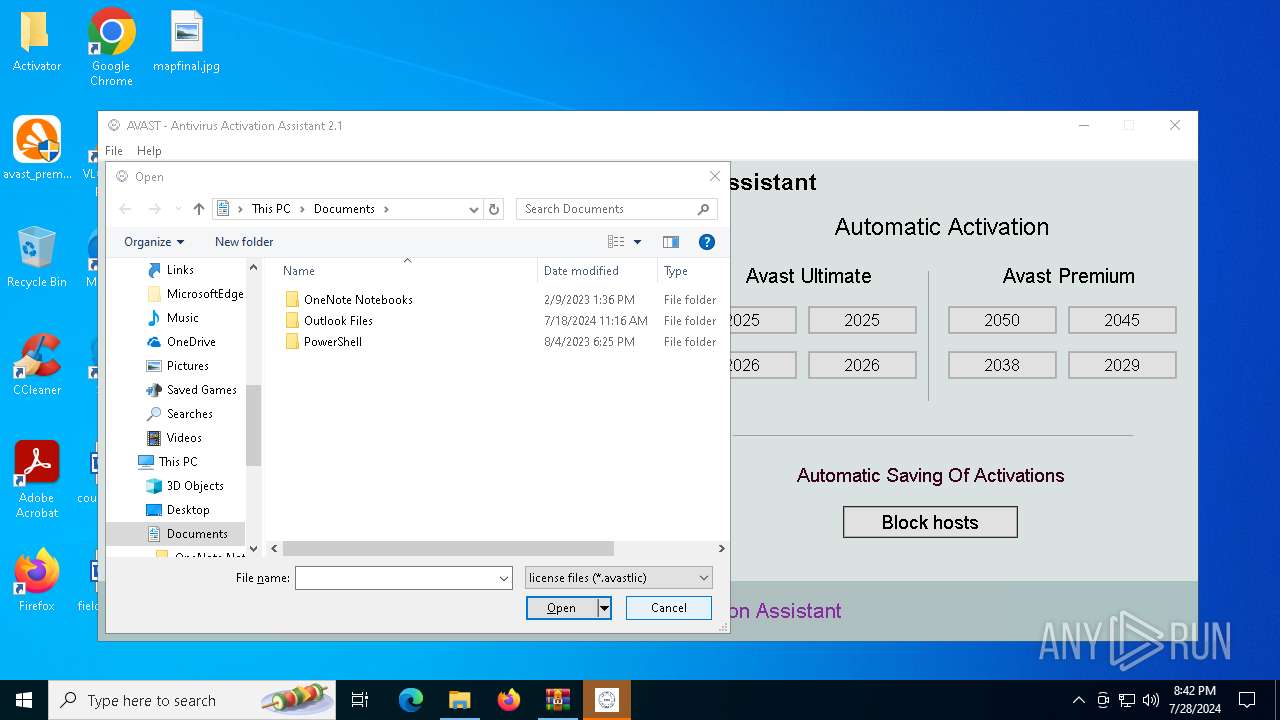This screenshot has height=720, width=1280.
Task: Open the notification center
Action: pos(1247,700)
